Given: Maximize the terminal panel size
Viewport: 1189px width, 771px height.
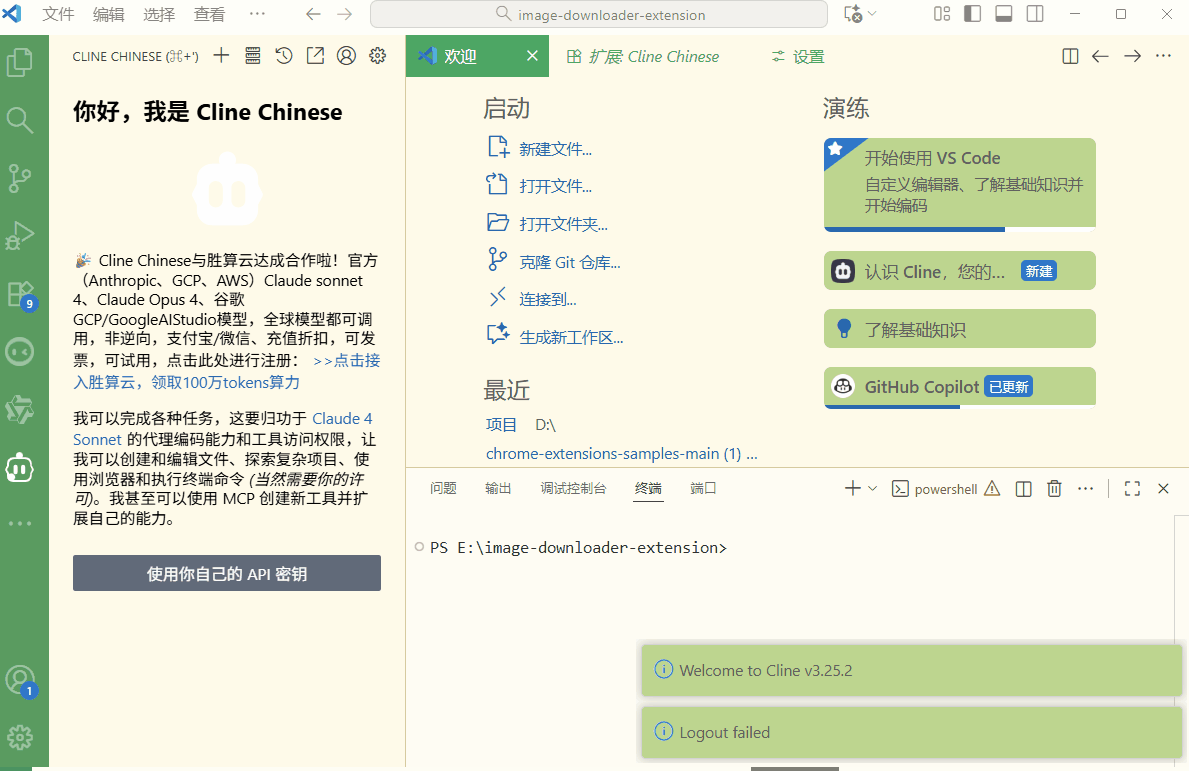Looking at the screenshot, I should [x=1132, y=489].
